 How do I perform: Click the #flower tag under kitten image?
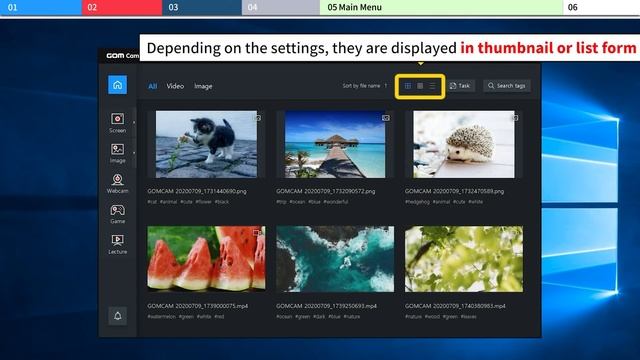pos(203,202)
